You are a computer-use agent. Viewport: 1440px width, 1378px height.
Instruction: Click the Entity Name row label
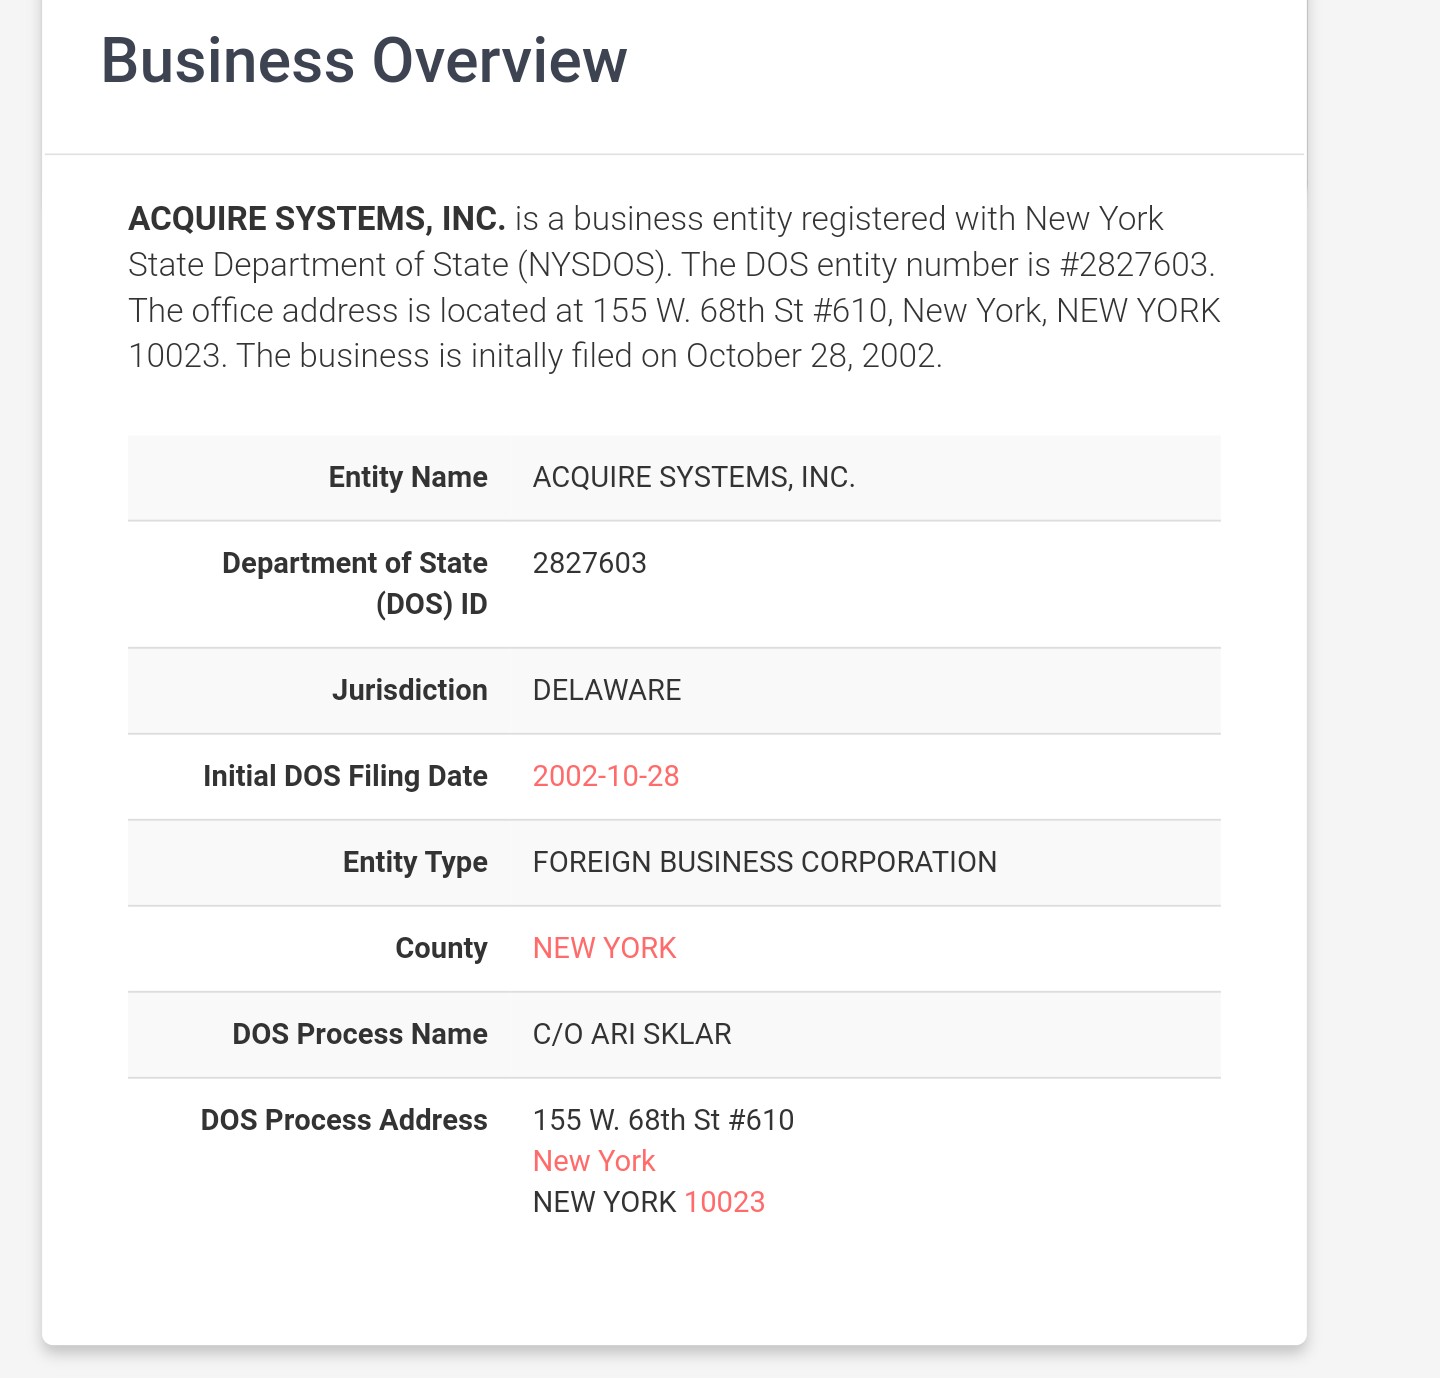click(408, 477)
